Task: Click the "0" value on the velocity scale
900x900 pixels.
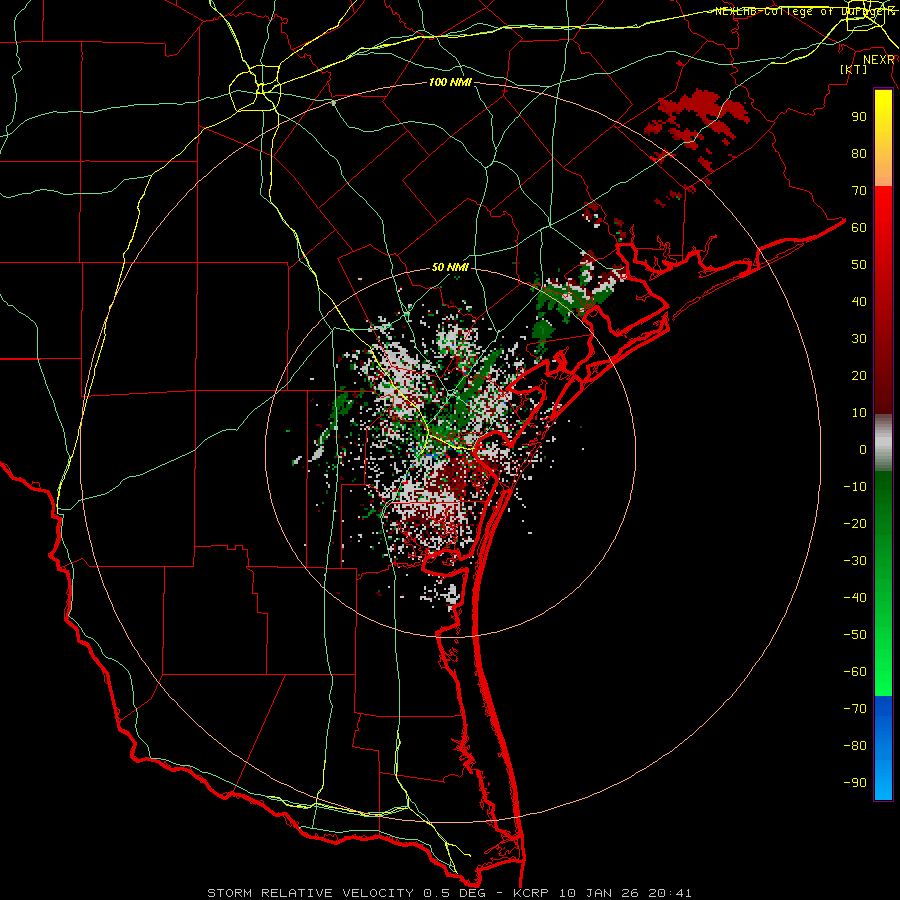Action: coord(863,450)
